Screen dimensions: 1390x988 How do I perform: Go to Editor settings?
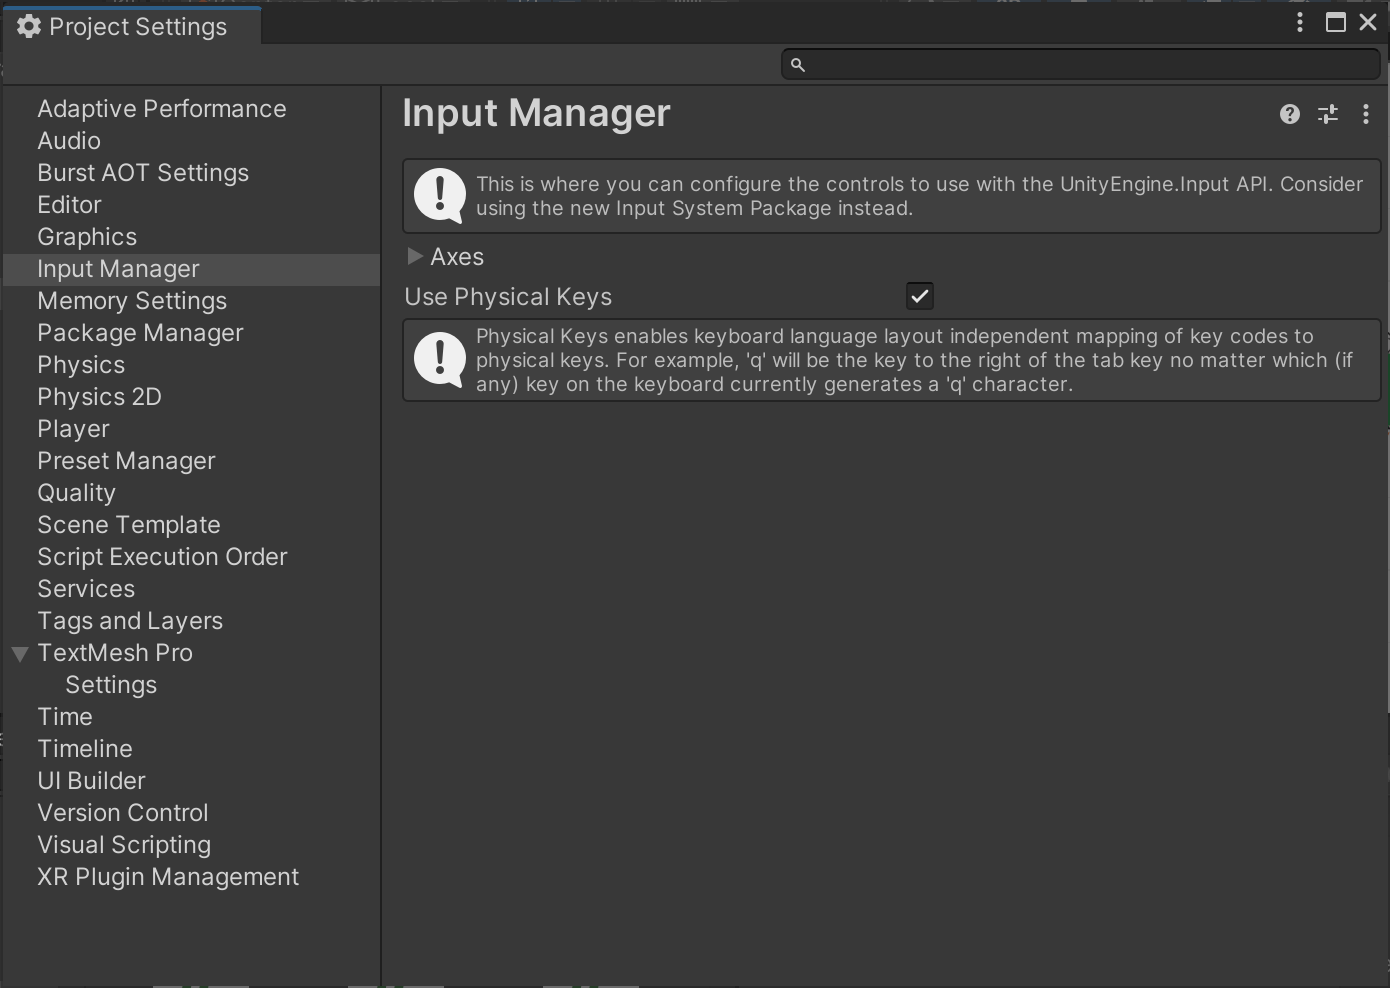click(70, 205)
